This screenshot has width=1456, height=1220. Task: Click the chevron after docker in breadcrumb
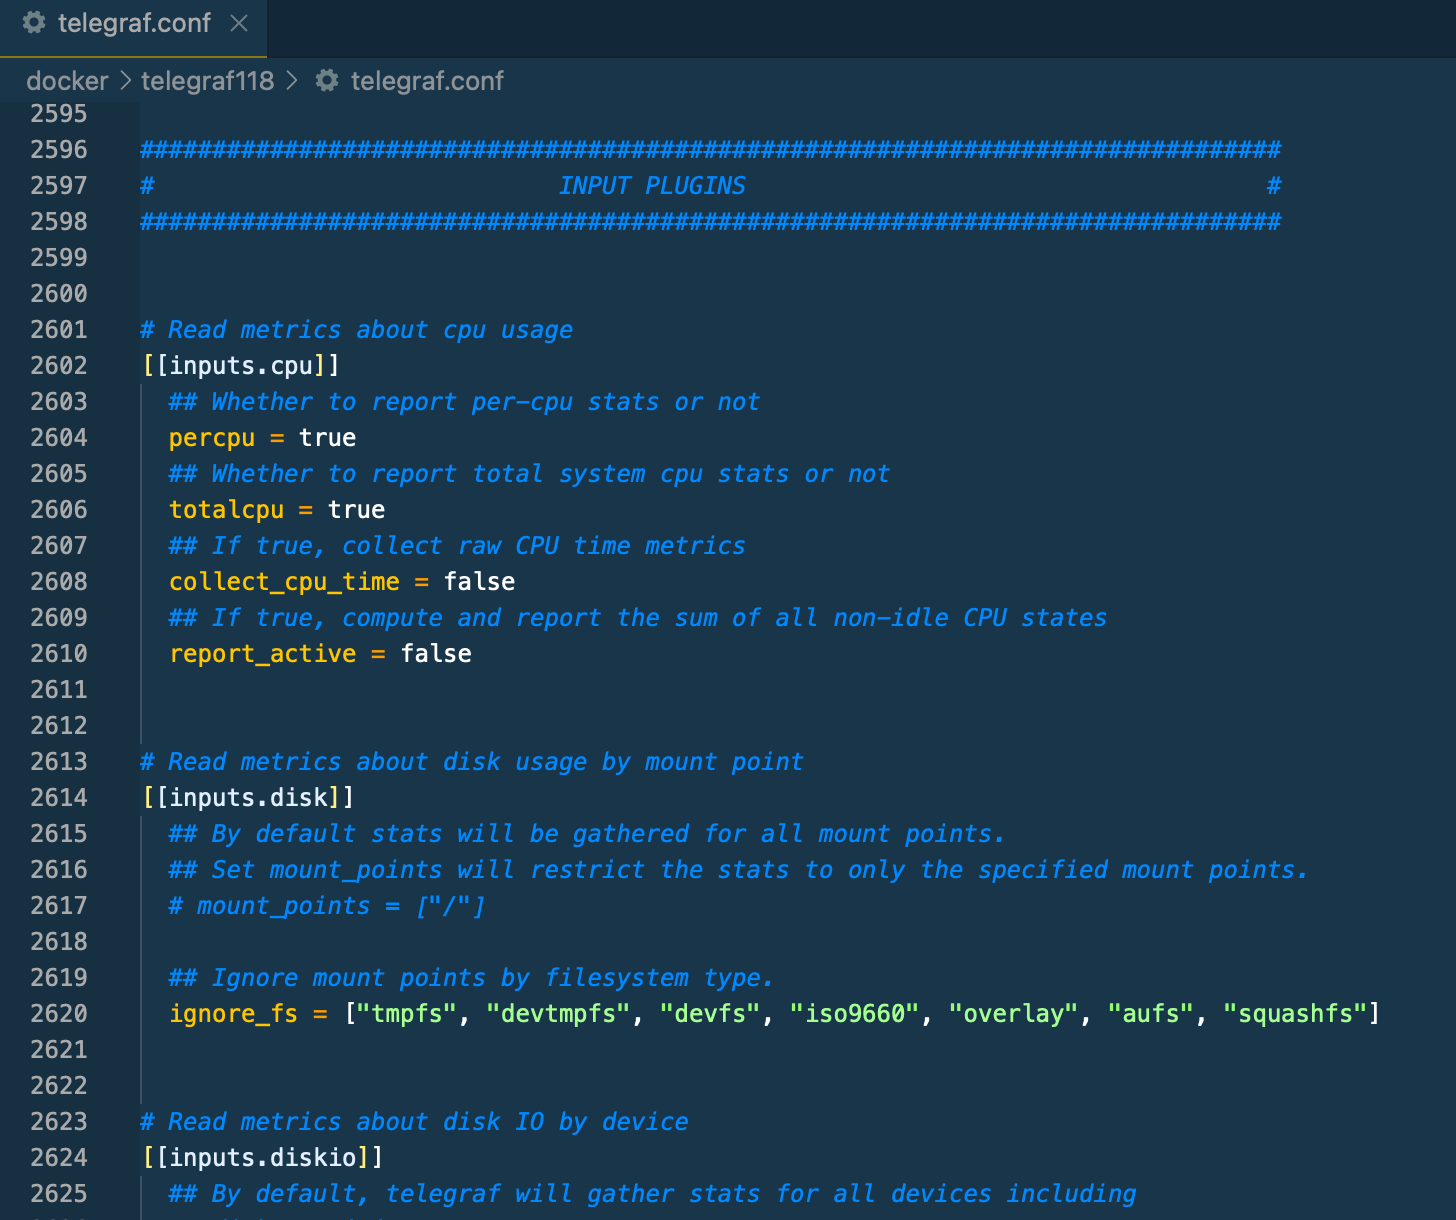[x=125, y=81]
